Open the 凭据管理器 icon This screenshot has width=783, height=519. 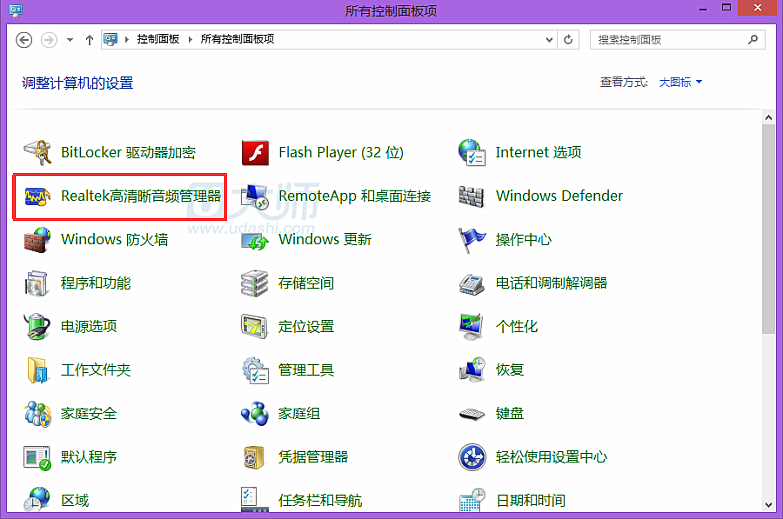click(255, 457)
